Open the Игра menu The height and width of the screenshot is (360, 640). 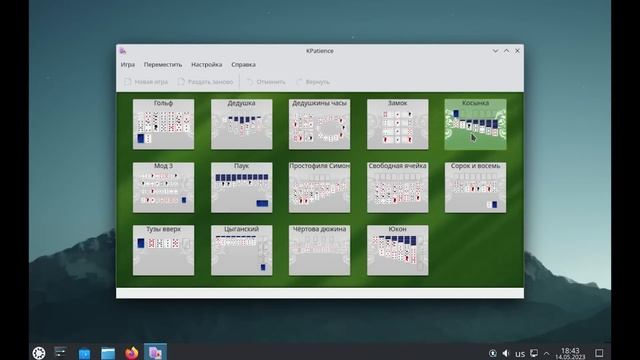point(128,64)
